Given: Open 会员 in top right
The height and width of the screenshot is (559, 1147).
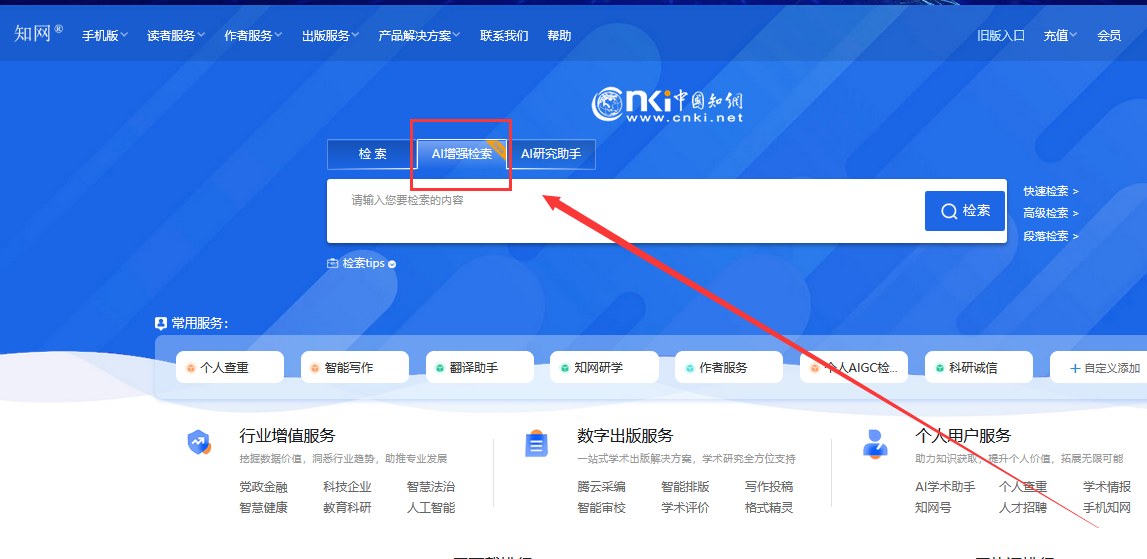Looking at the screenshot, I should pyautogui.click(x=1109, y=35).
